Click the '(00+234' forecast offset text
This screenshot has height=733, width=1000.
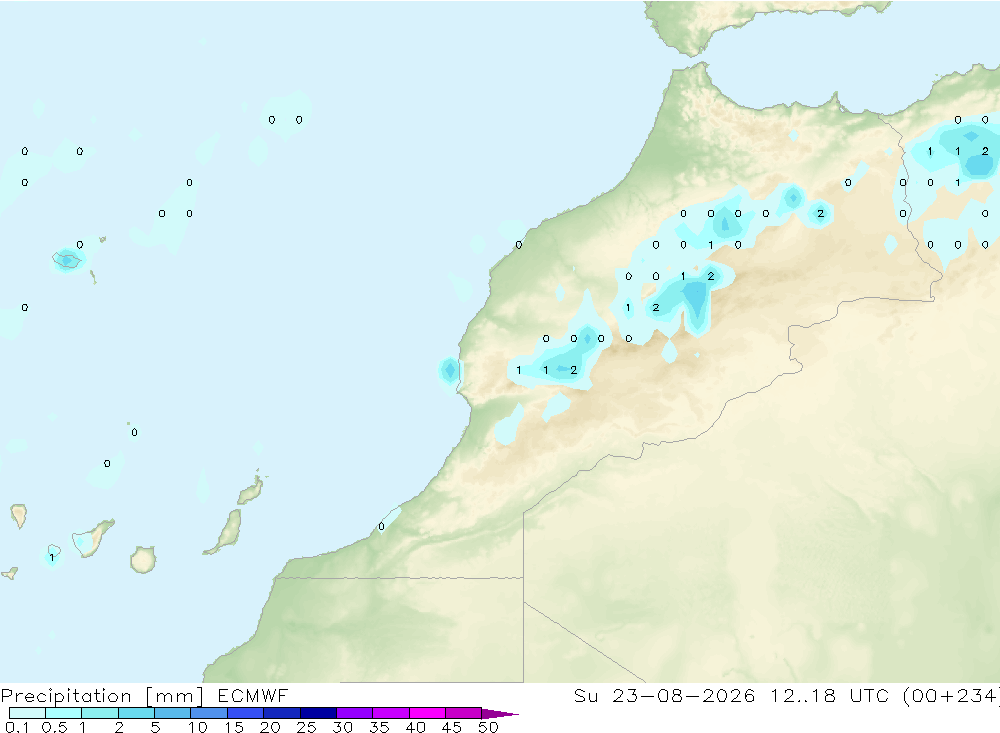[951, 696]
